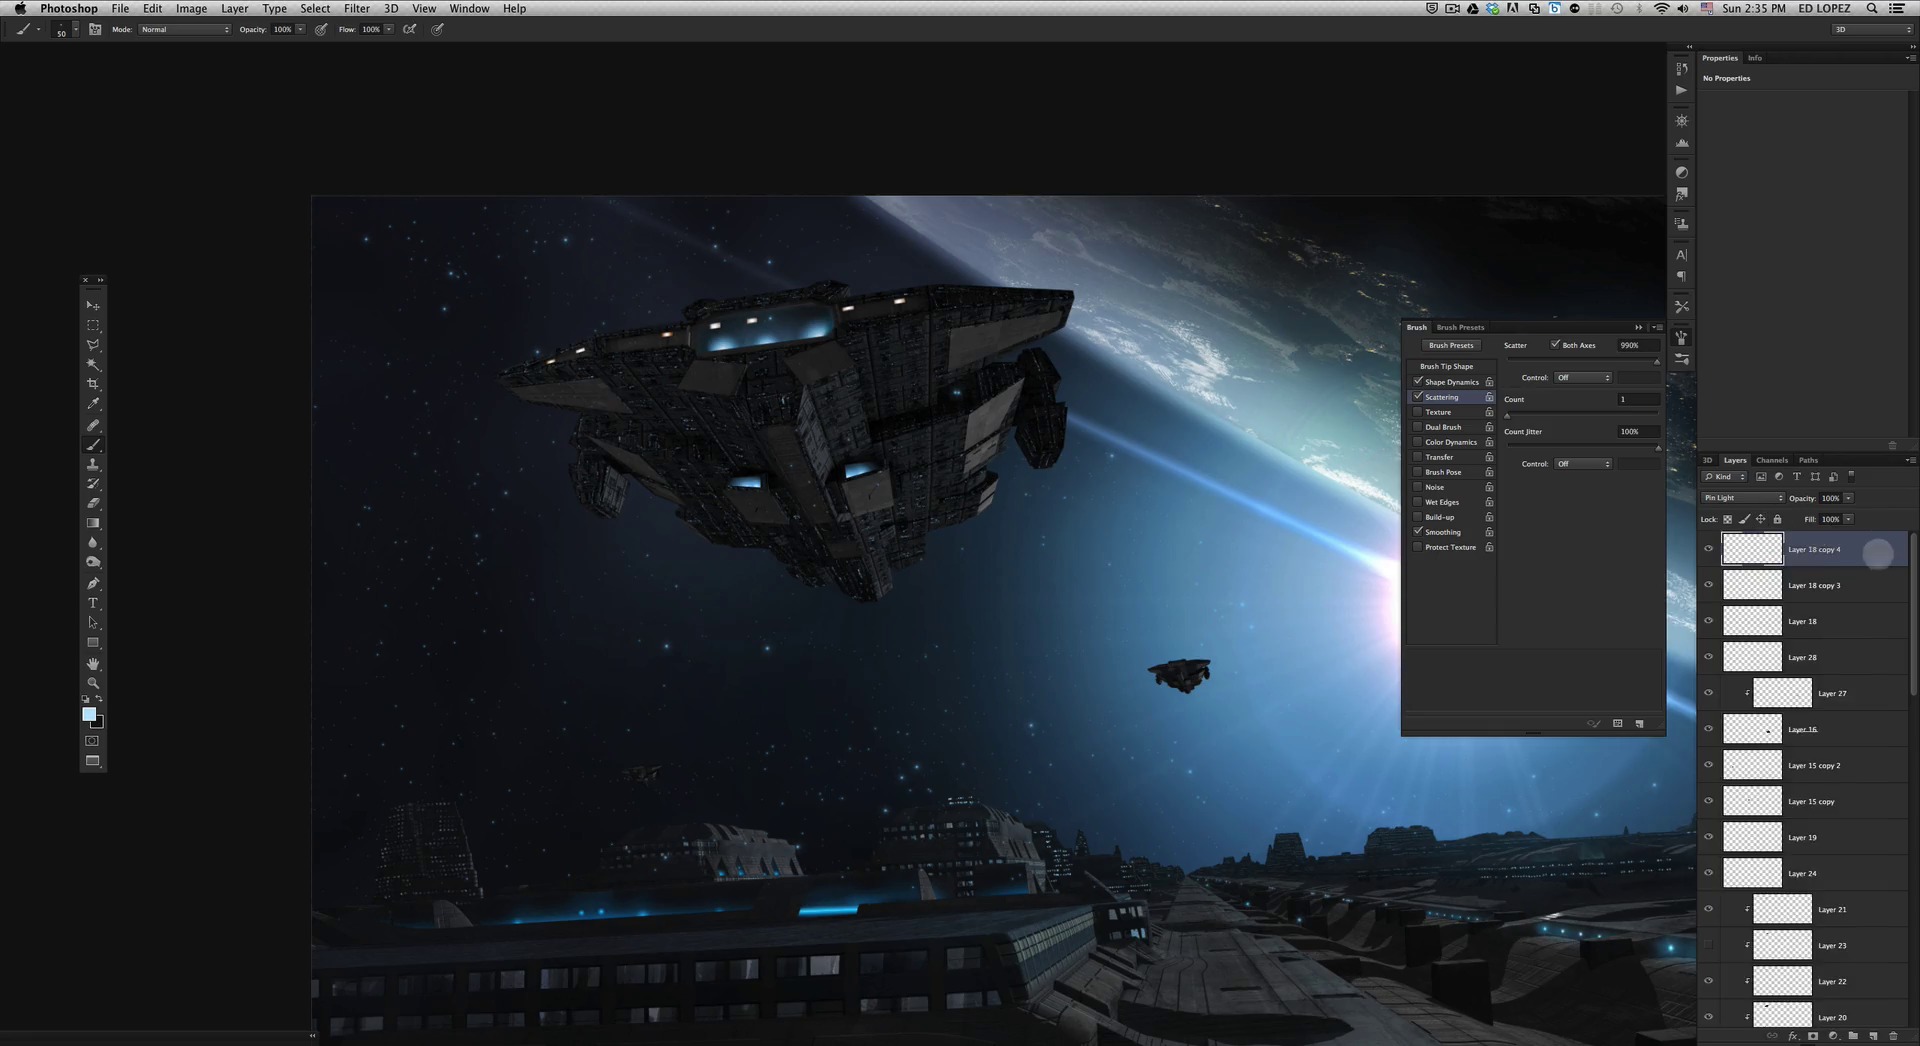Viewport: 1920px width, 1046px height.
Task: Switch to Paths tab
Action: [1808, 460]
